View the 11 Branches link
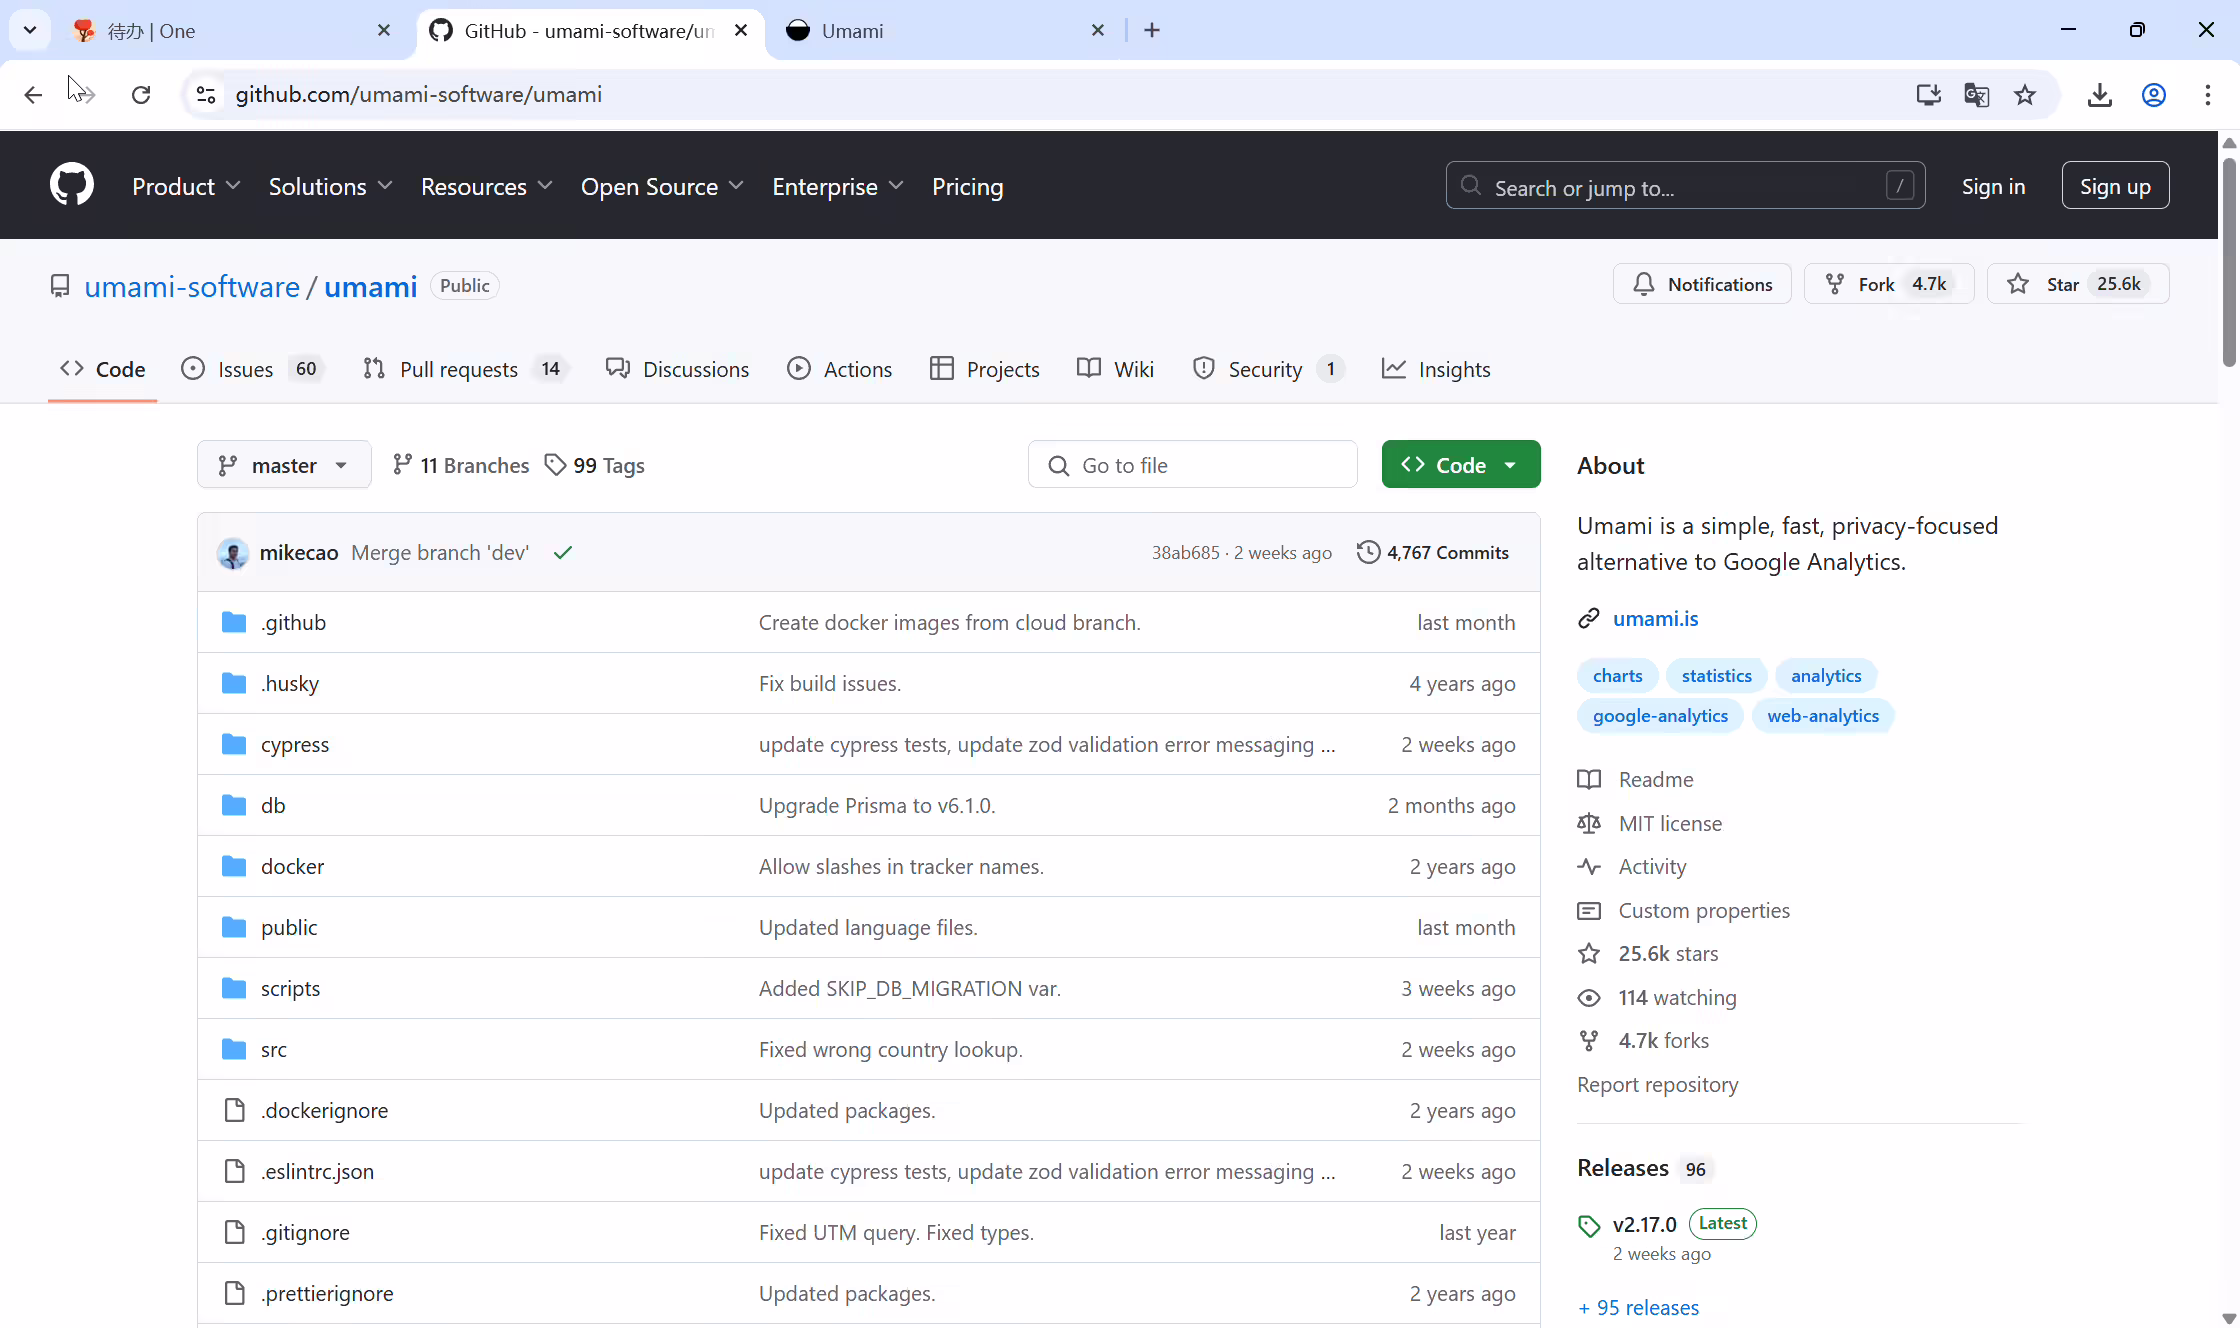The width and height of the screenshot is (2240, 1328). pyautogui.click(x=461, y=465)
